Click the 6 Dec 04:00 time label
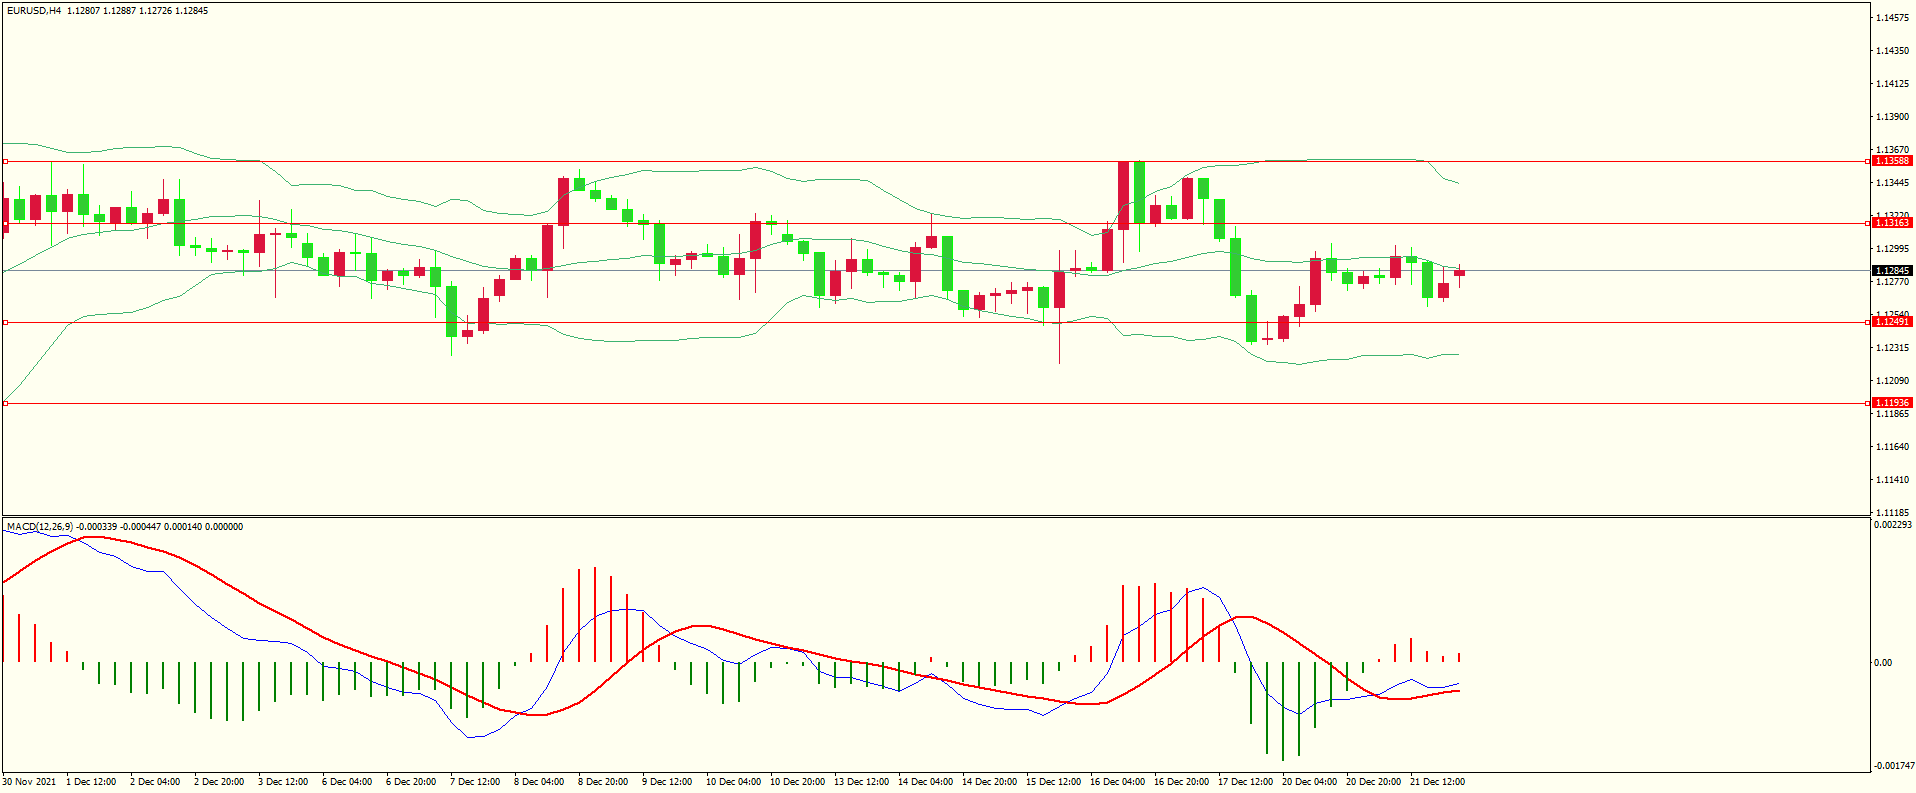 pyautogui.click(x=347, y=782)
